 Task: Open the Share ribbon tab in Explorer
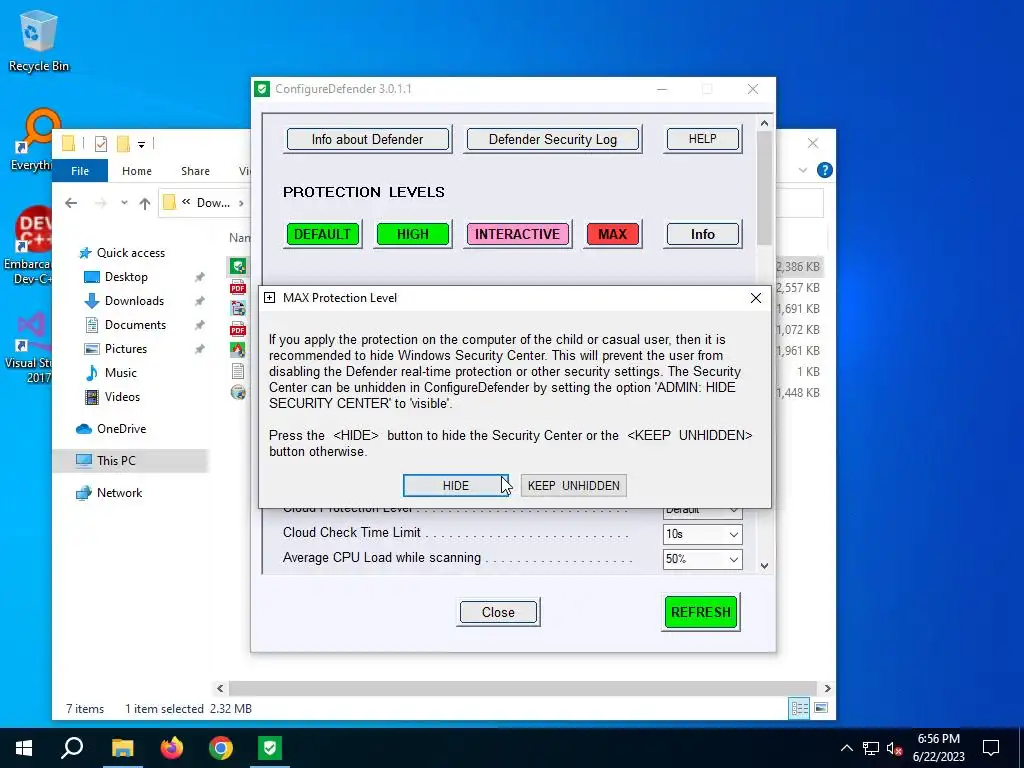pyautogui.click(x=195, y=170)
